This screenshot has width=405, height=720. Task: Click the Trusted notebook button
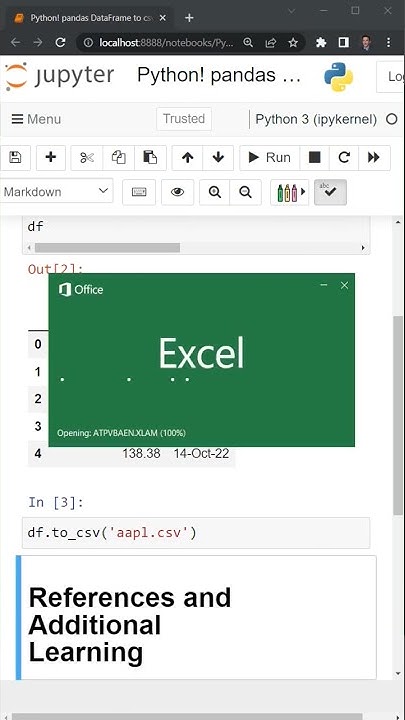(x=184, y=119)
